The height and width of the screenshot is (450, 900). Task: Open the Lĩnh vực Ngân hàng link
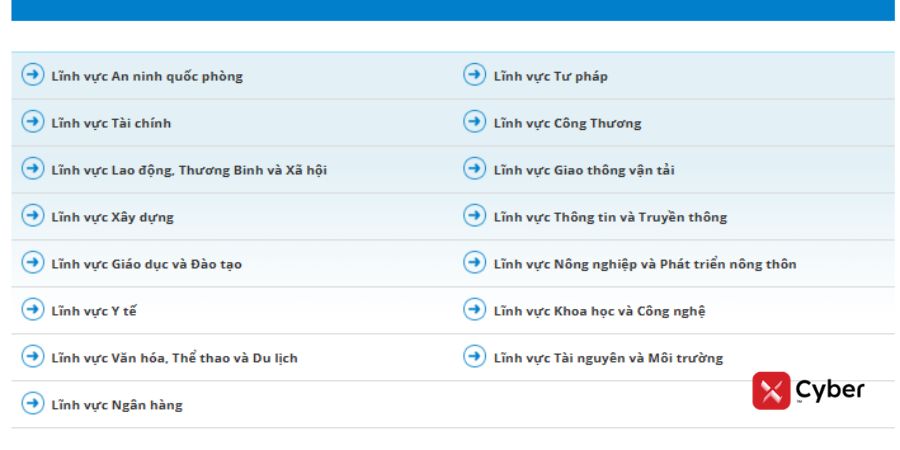(x=117, y=405)
